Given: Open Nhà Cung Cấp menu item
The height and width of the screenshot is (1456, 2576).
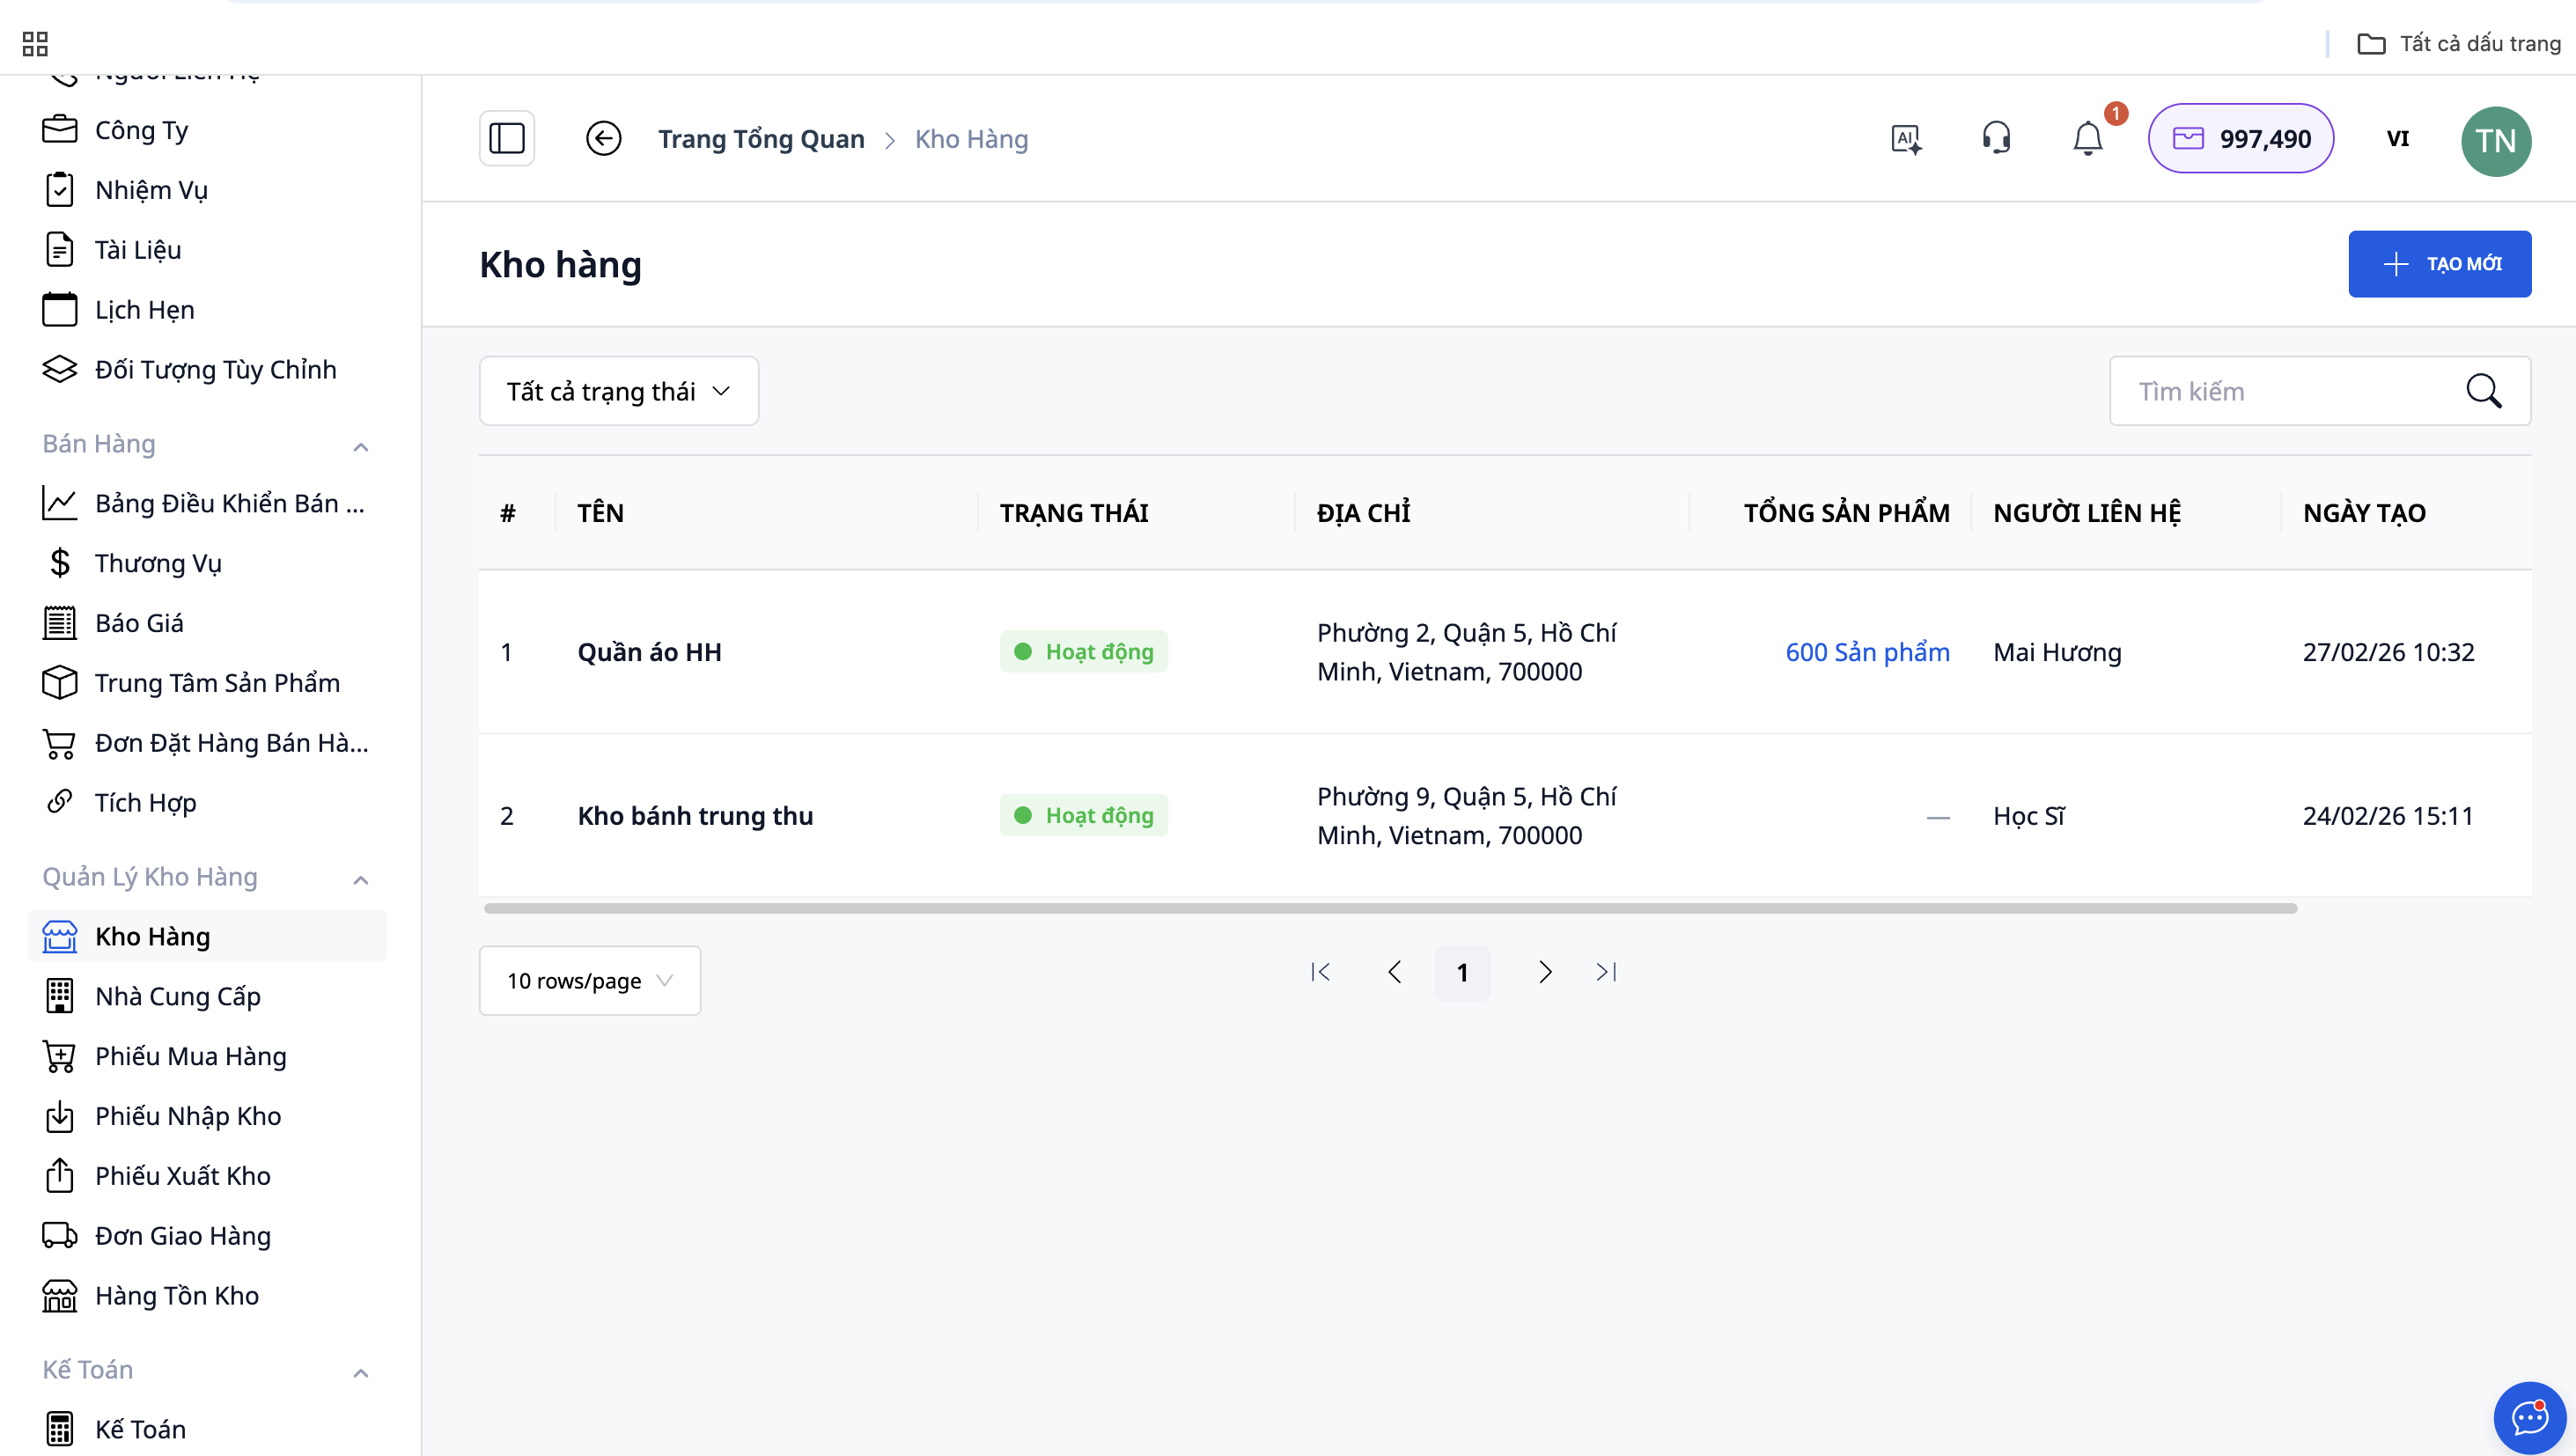Looking at the screenshot, I should pos(177,996).
